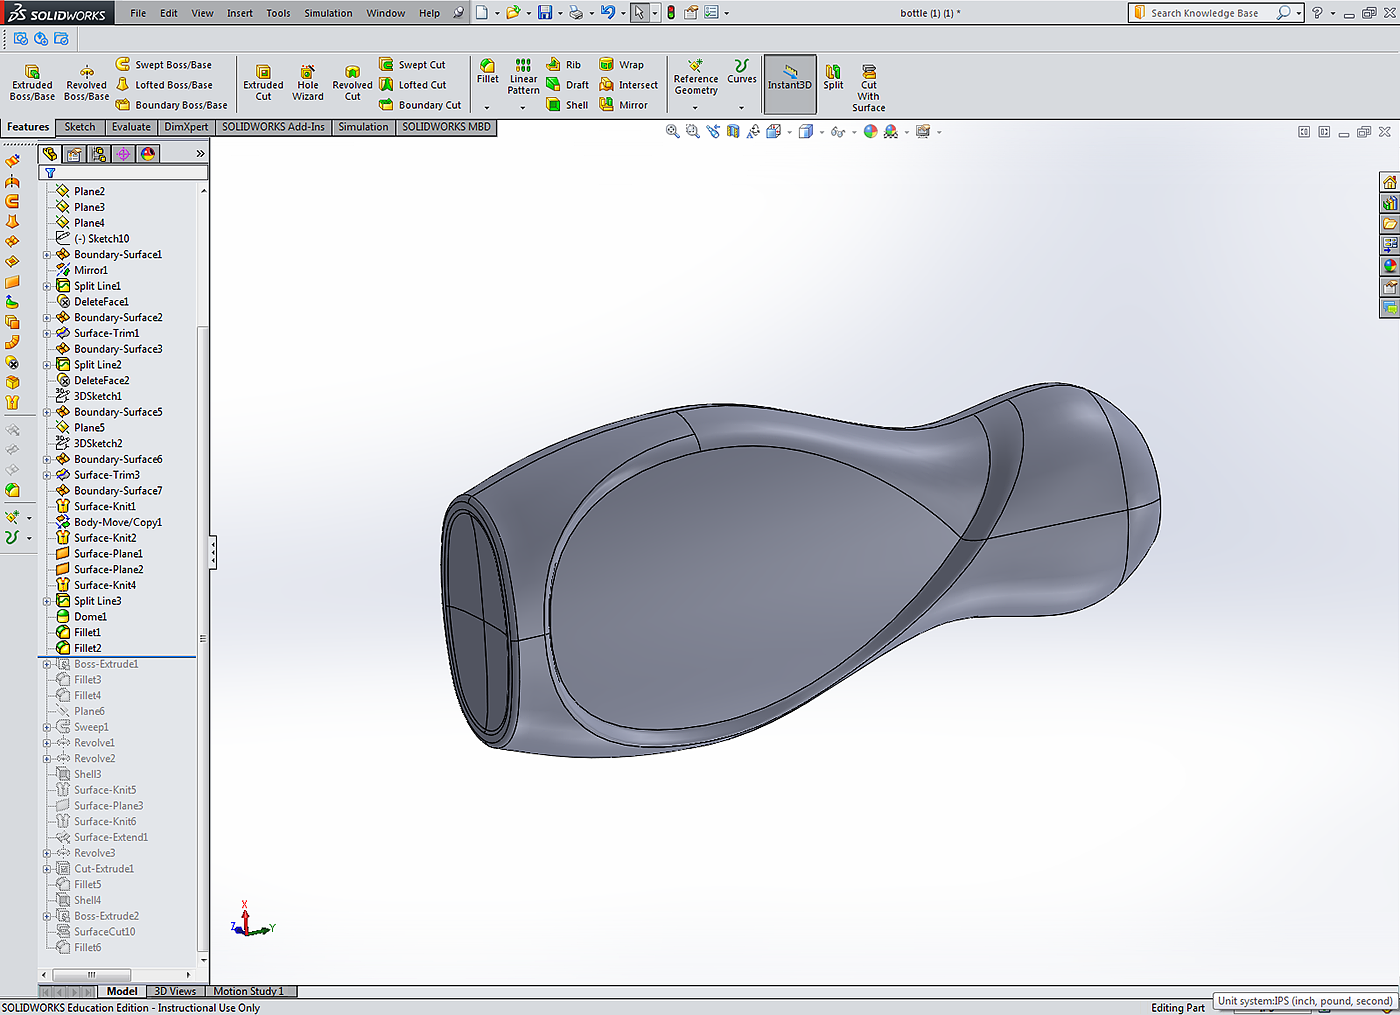Switch to the Motion Study 1 tab

tap(248, 991)
